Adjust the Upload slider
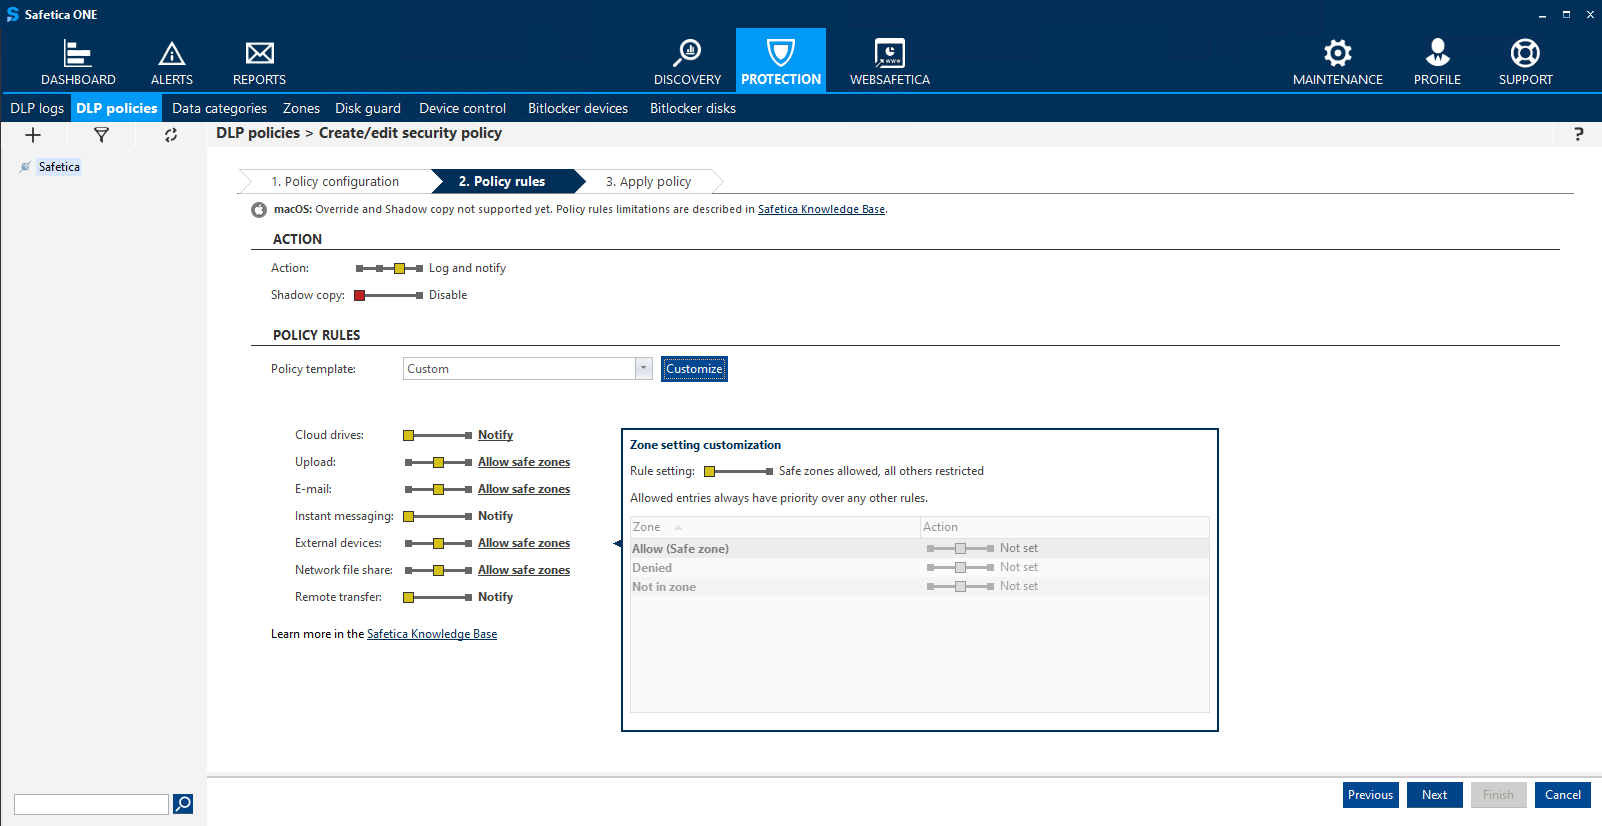Screen dimensions: 1602x826 [x=437, y=462]
